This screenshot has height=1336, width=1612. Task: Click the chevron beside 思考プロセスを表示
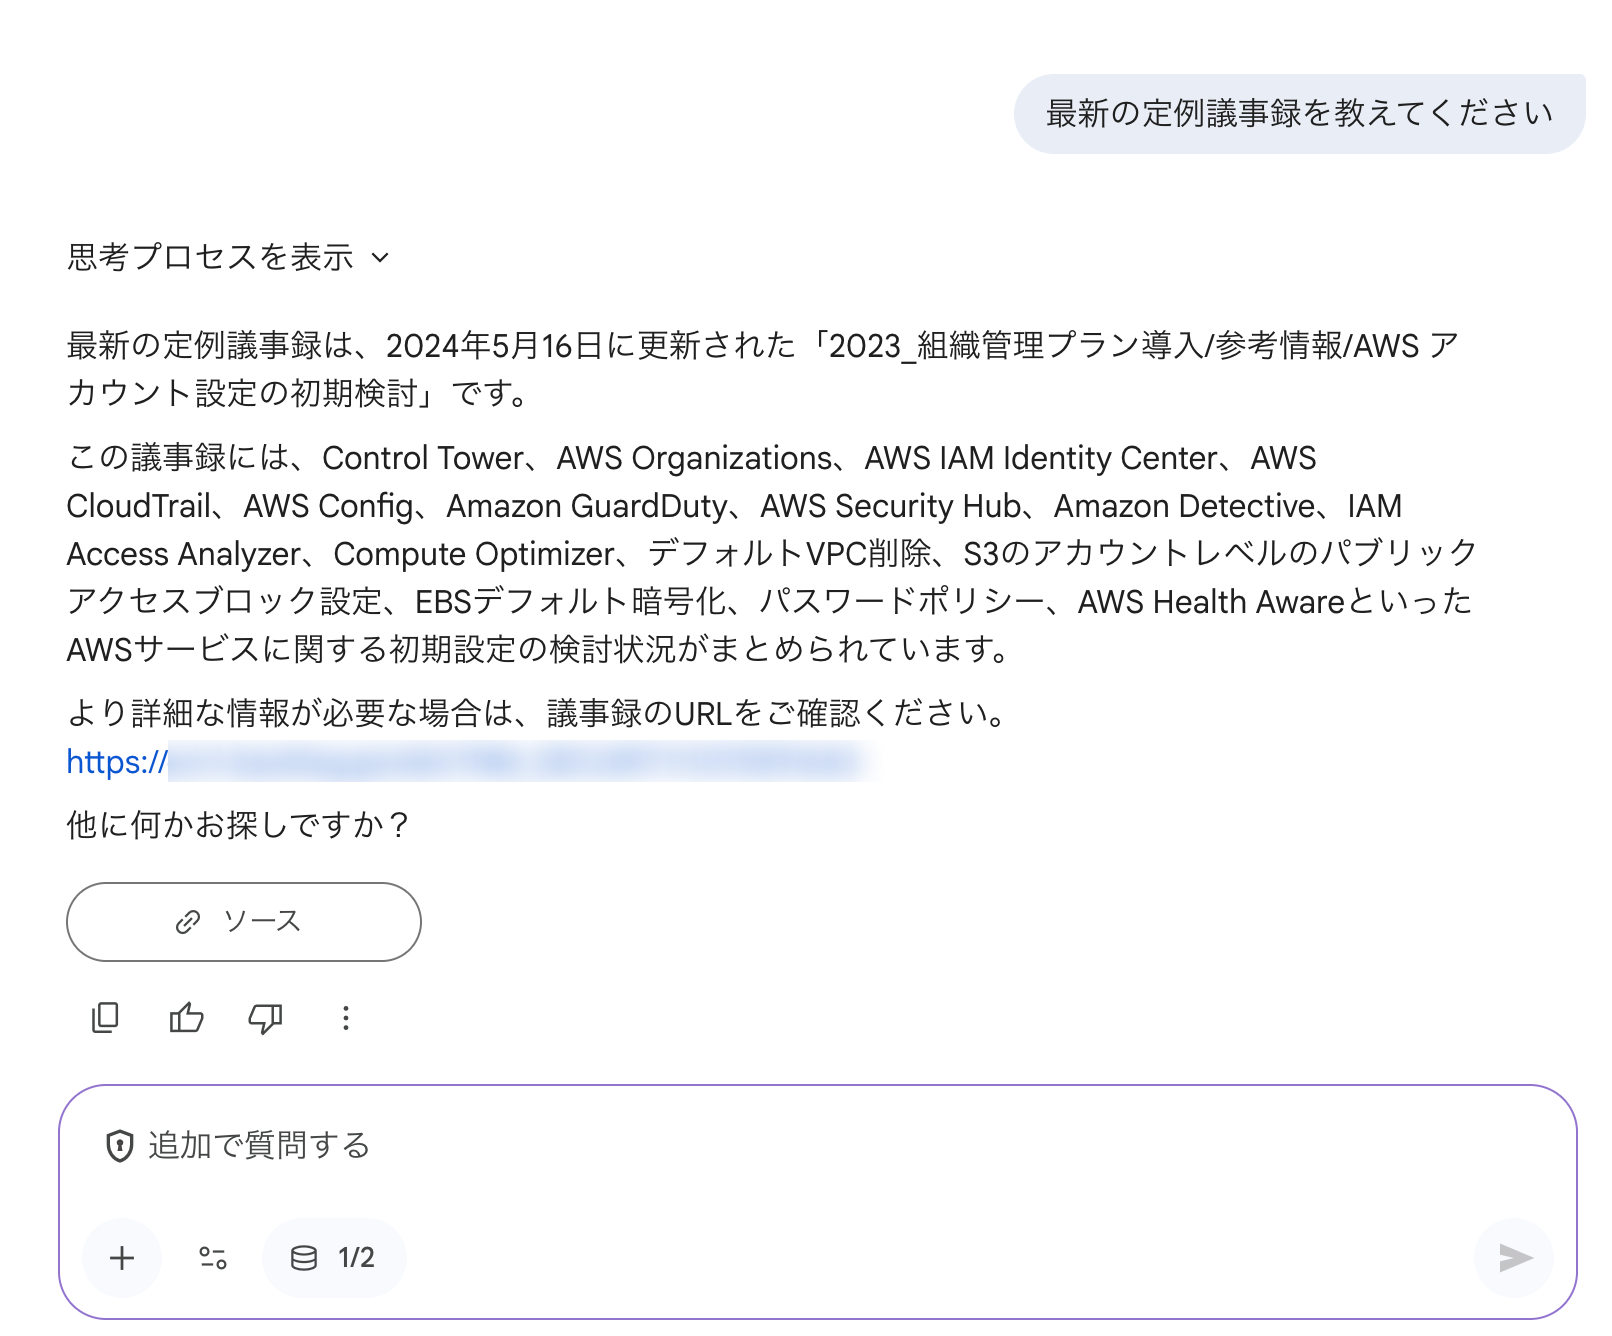(380, 259)
